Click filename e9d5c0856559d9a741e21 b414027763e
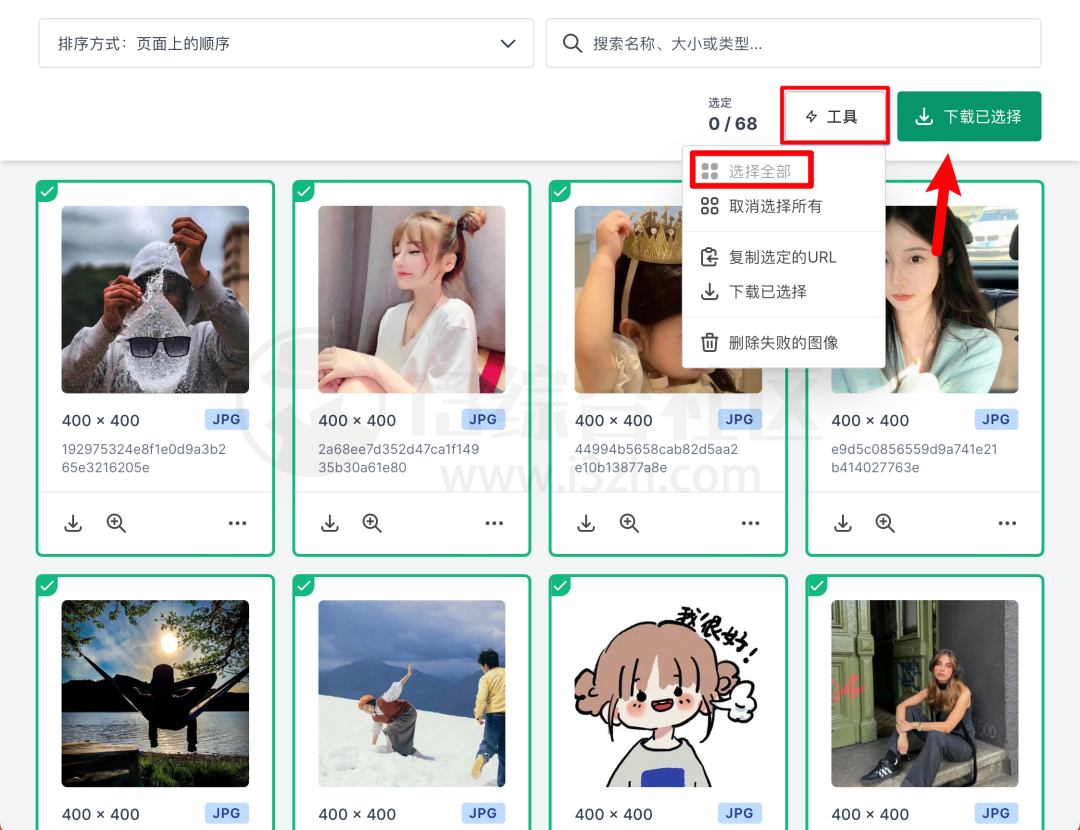This screenshot has width=1080, height=830. point(914,458)
